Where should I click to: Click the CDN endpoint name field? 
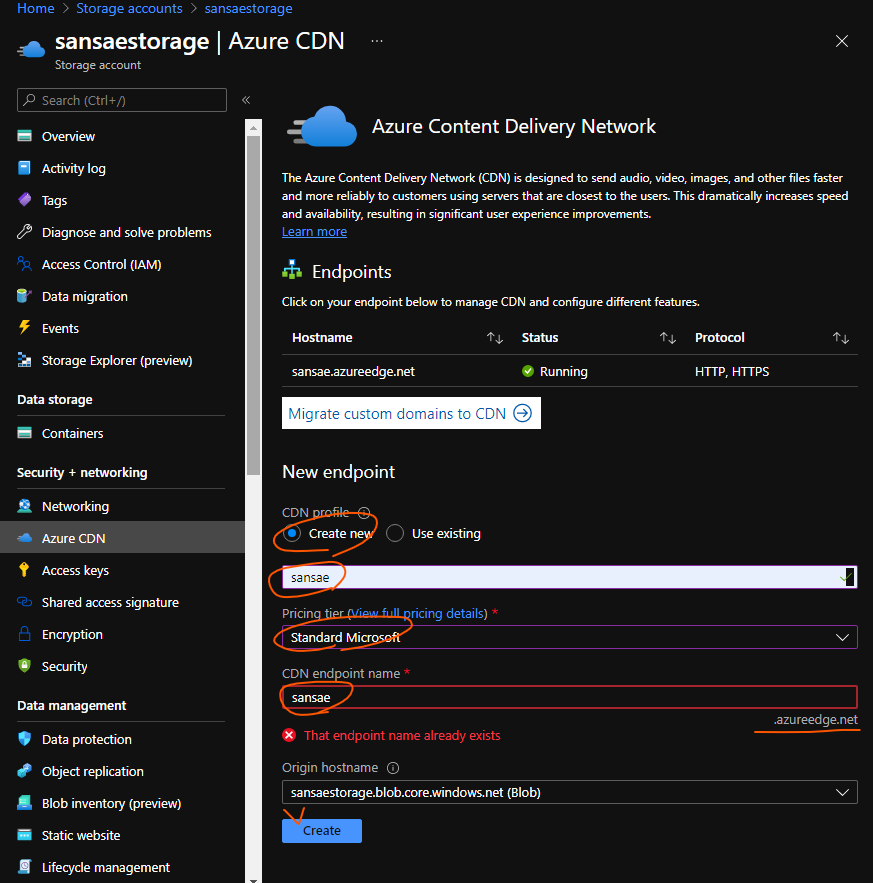point(569,696)
